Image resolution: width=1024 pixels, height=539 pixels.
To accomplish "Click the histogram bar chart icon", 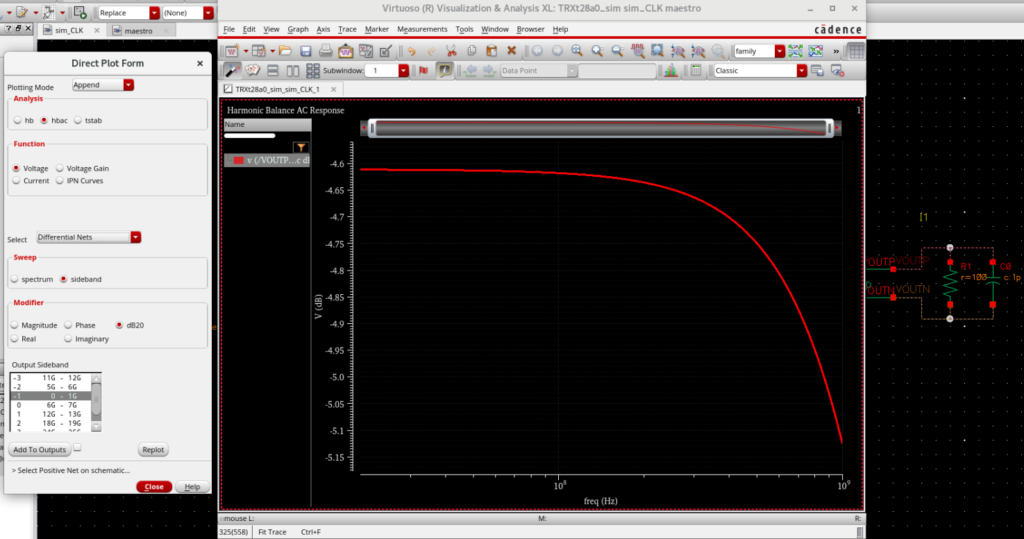I will point(671,71).
